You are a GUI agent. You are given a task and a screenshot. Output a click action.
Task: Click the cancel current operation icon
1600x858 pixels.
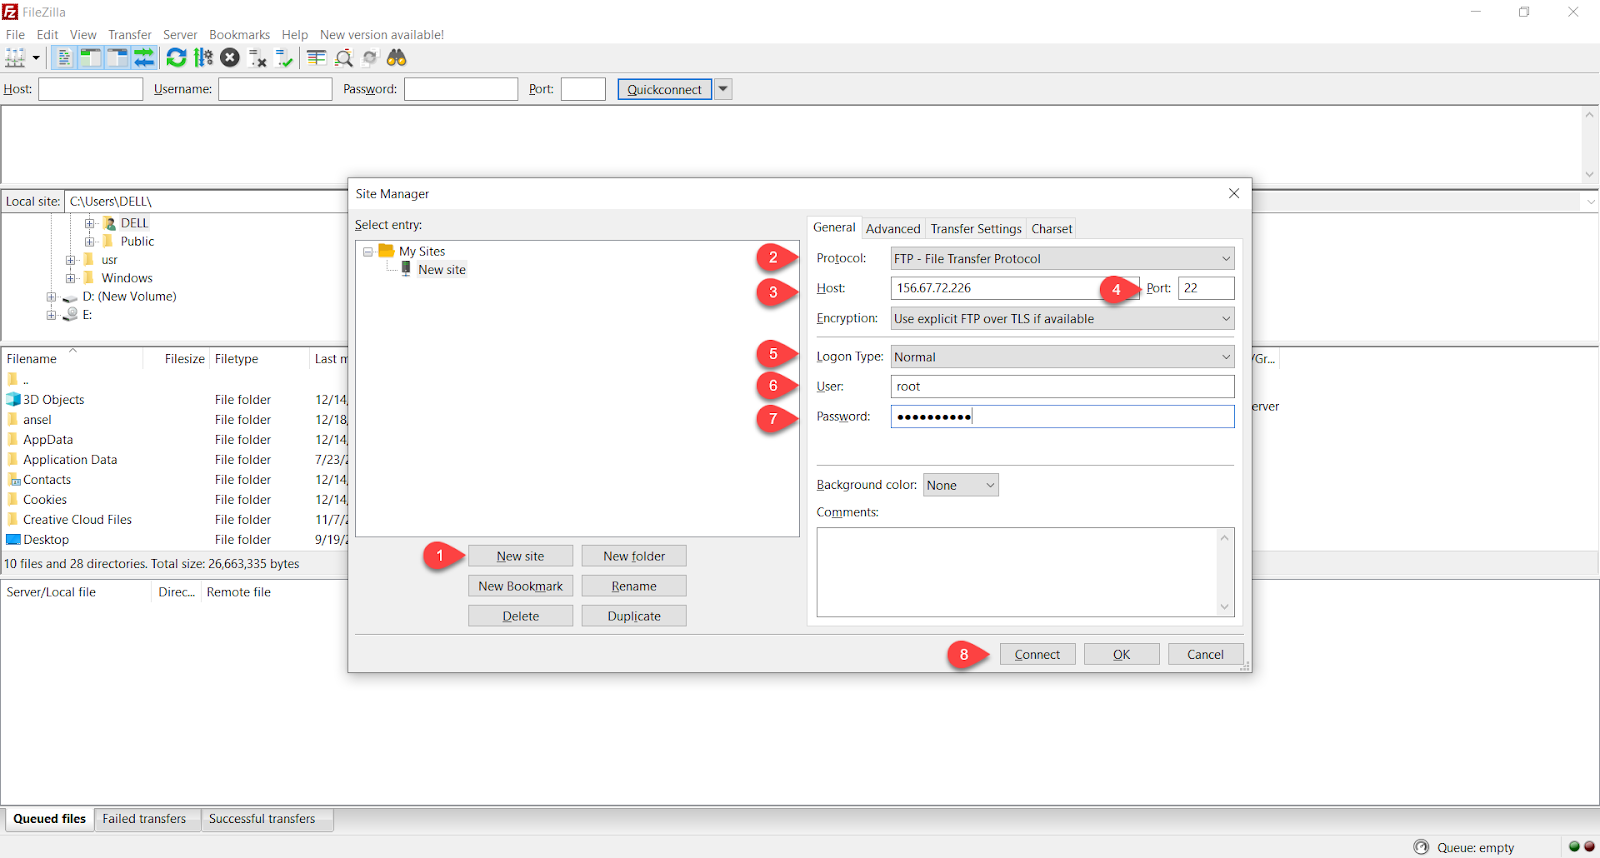(230, 58)
